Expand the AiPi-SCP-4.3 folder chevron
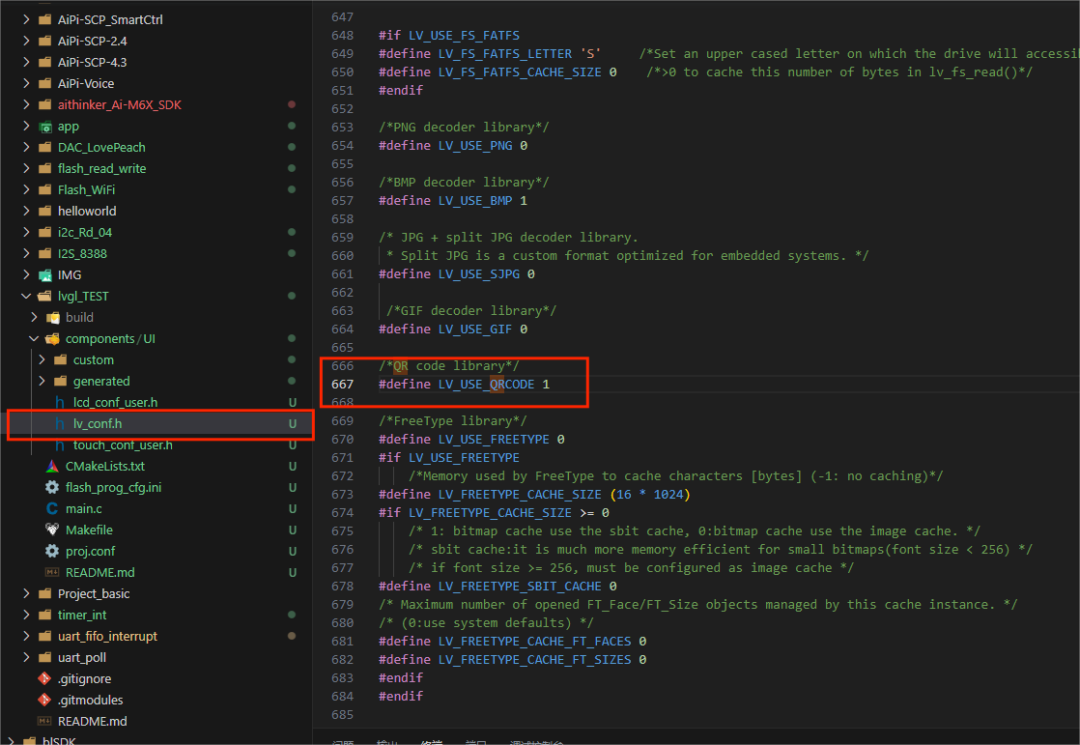Screen dimensions: 1080x745 [26, 62]
